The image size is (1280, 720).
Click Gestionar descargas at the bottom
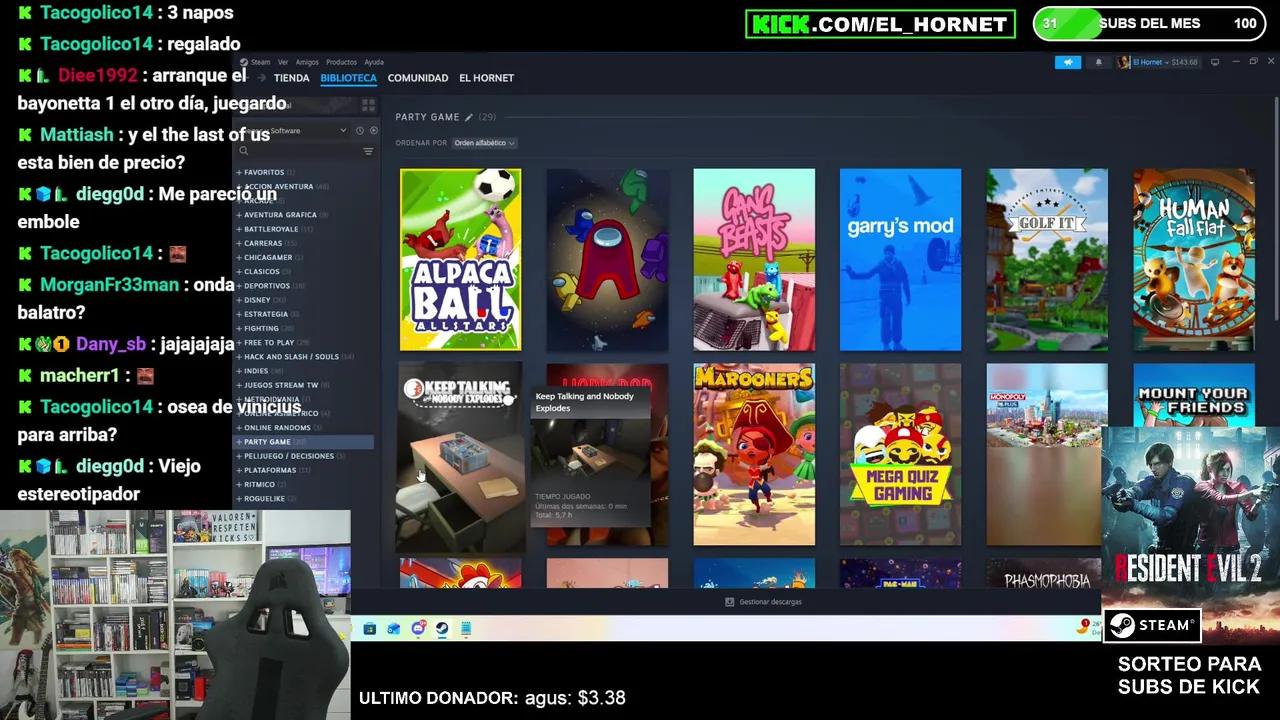pyautogui.click(x=764, y=602)
